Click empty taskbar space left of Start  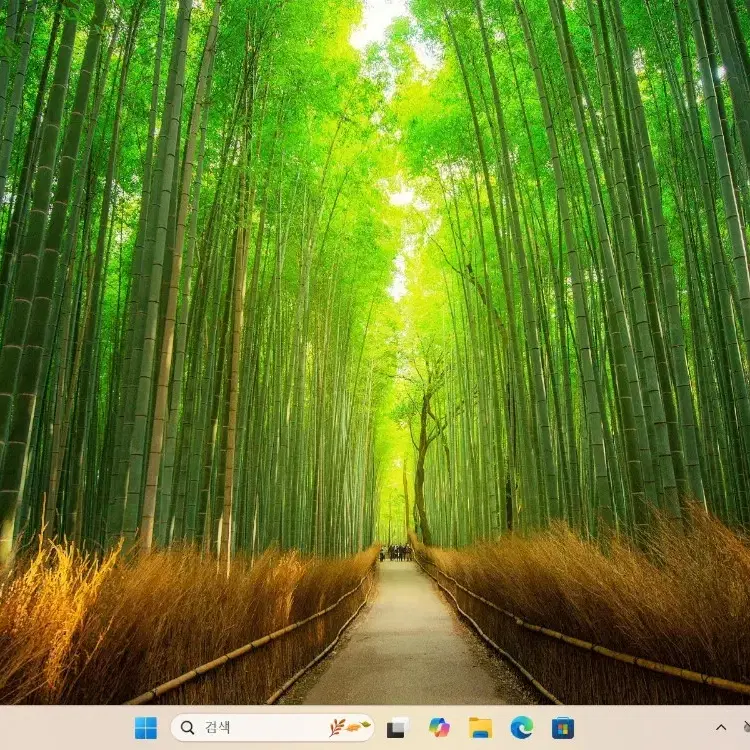pos(60,728)
